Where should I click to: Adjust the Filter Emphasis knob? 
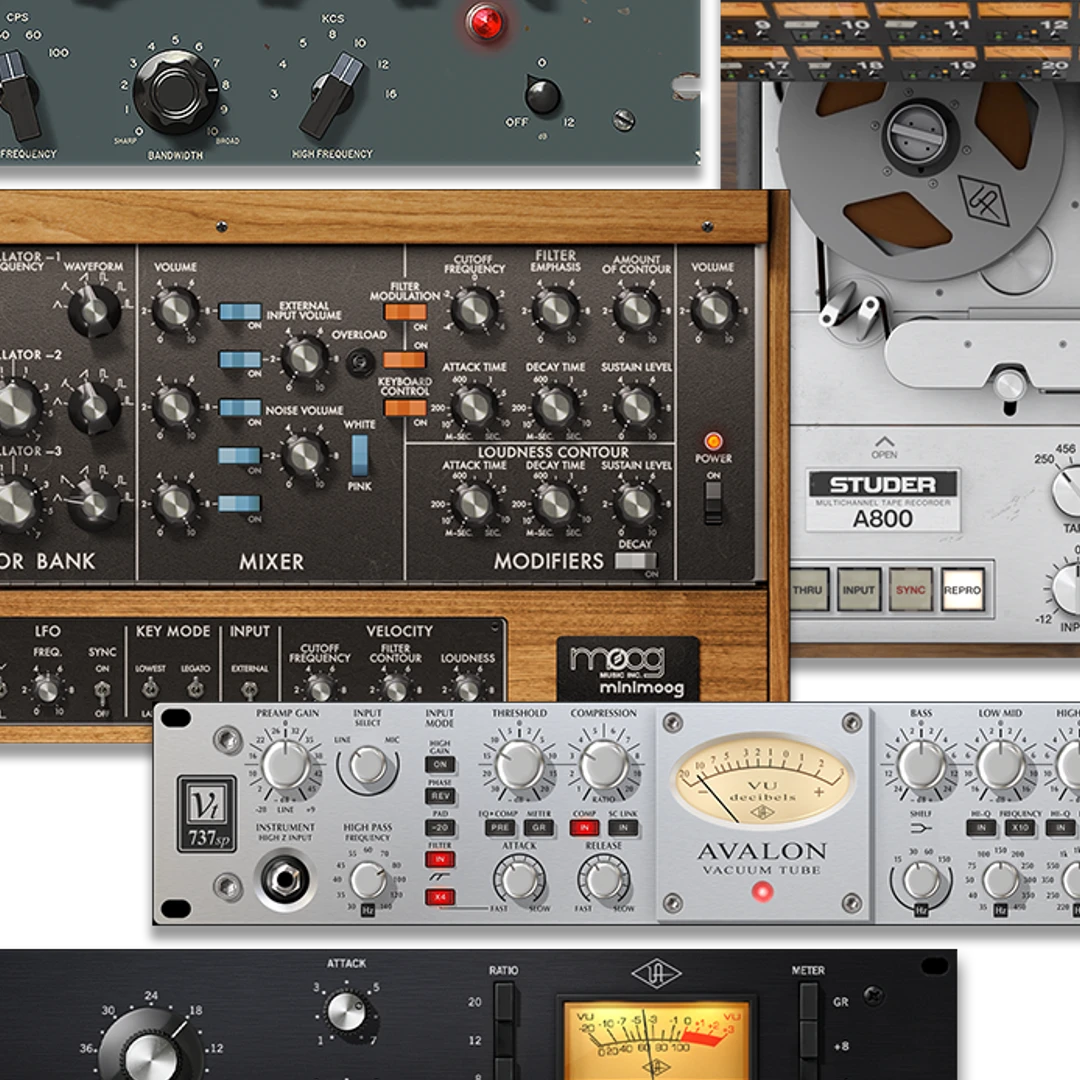coord(555,311)
